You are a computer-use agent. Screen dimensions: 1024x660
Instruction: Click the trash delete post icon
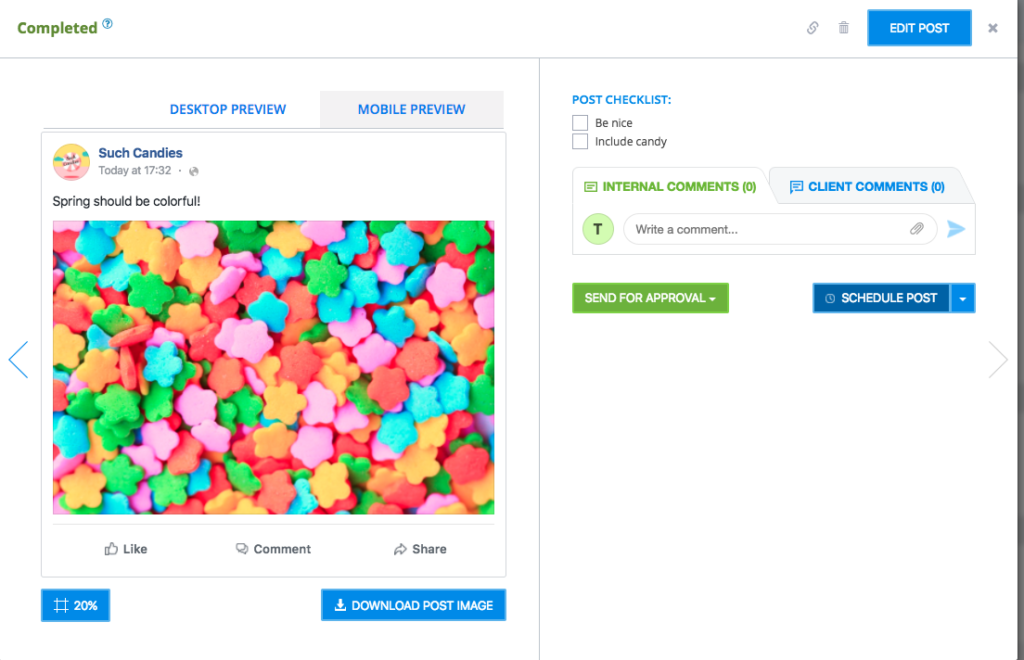[843, 28]
